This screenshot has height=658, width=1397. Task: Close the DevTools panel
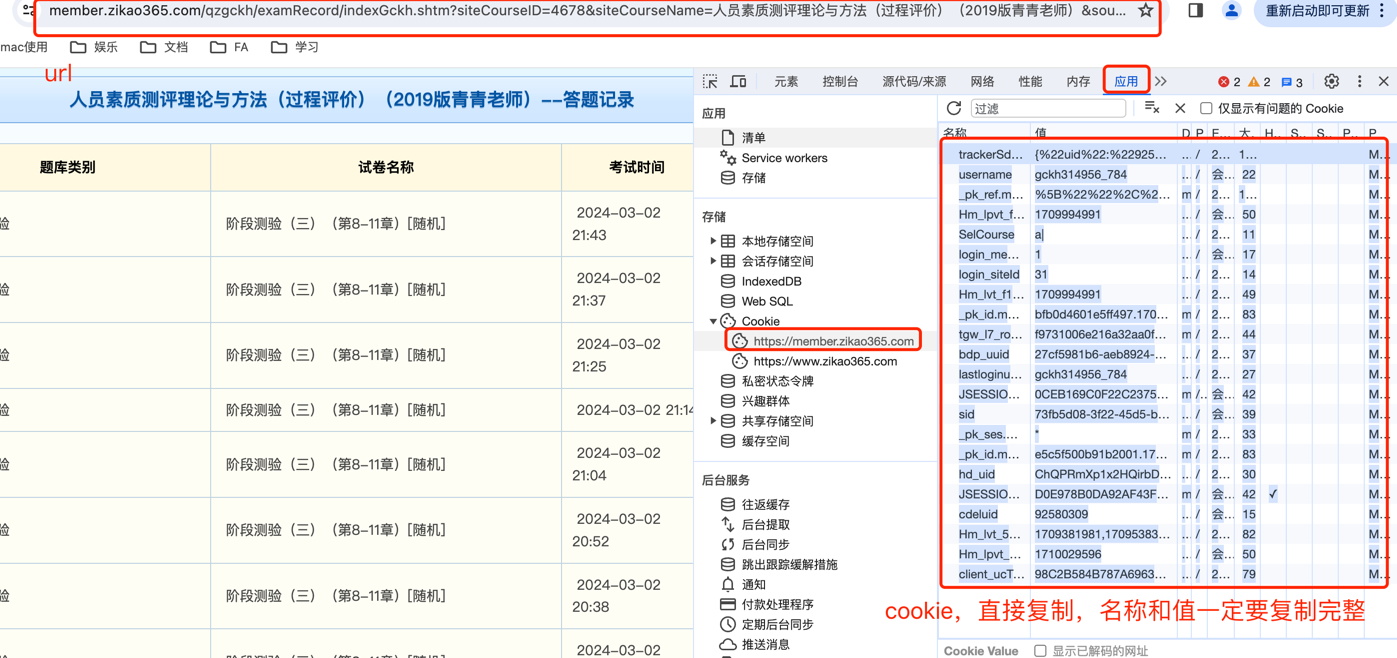pos(1384,82)
